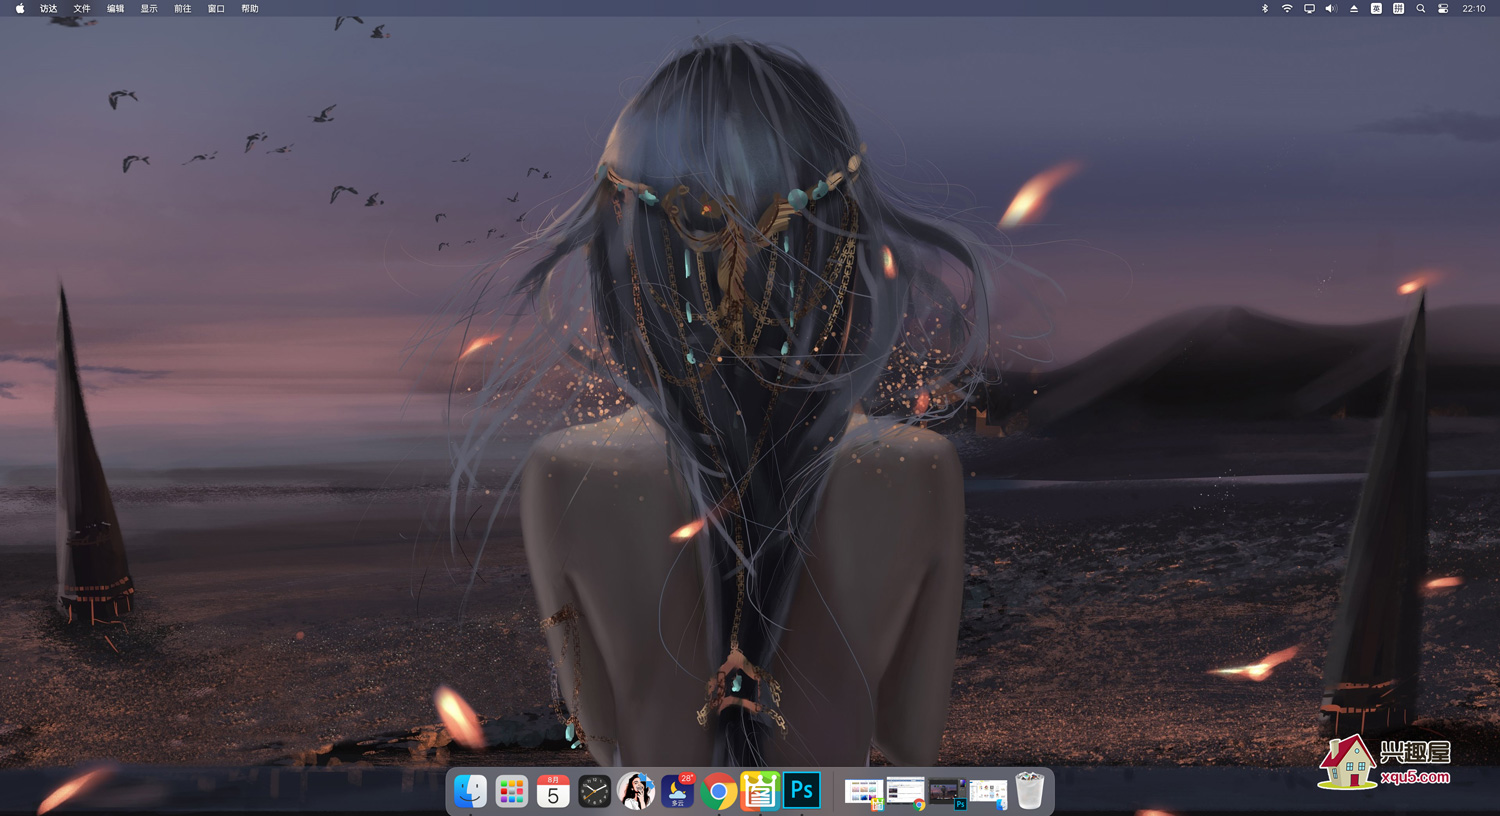The width and height of the screenshot is (1500, 816).
Task: Click the Bluetooth status icon
Action: point(1265,8)
